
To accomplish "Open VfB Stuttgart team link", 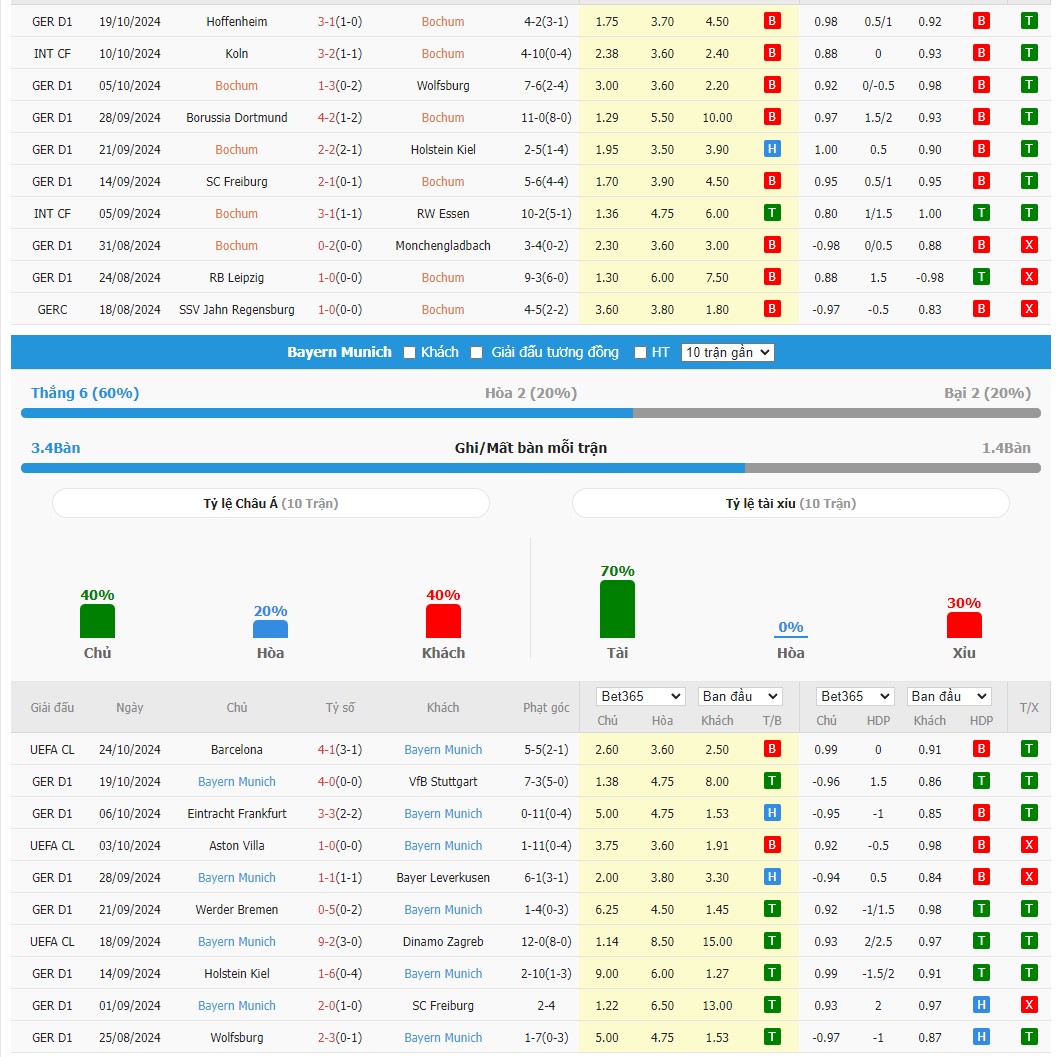I will [443, 782].
